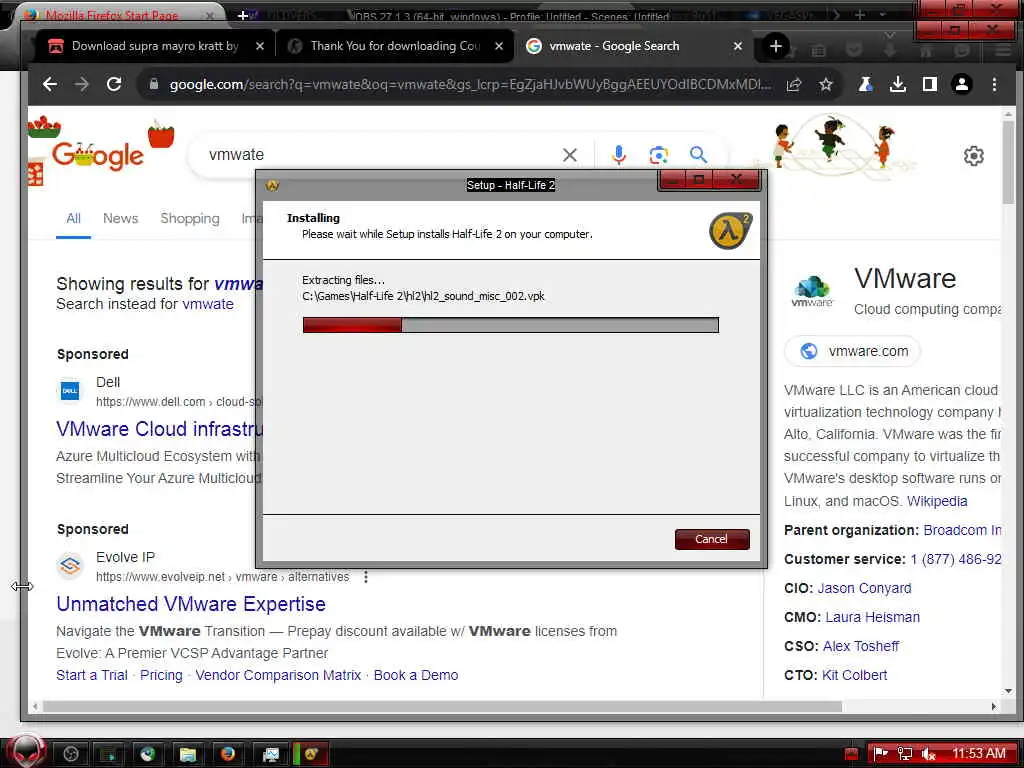Viewport: 1024px width, 768px height.
Task: Click the blue magnifier search button
Action: coord(698,155)
